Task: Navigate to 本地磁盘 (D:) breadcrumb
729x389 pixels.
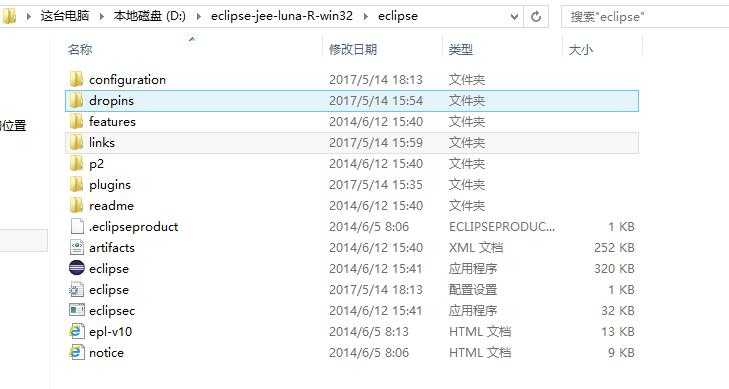Action: click(x=150, y=16)
